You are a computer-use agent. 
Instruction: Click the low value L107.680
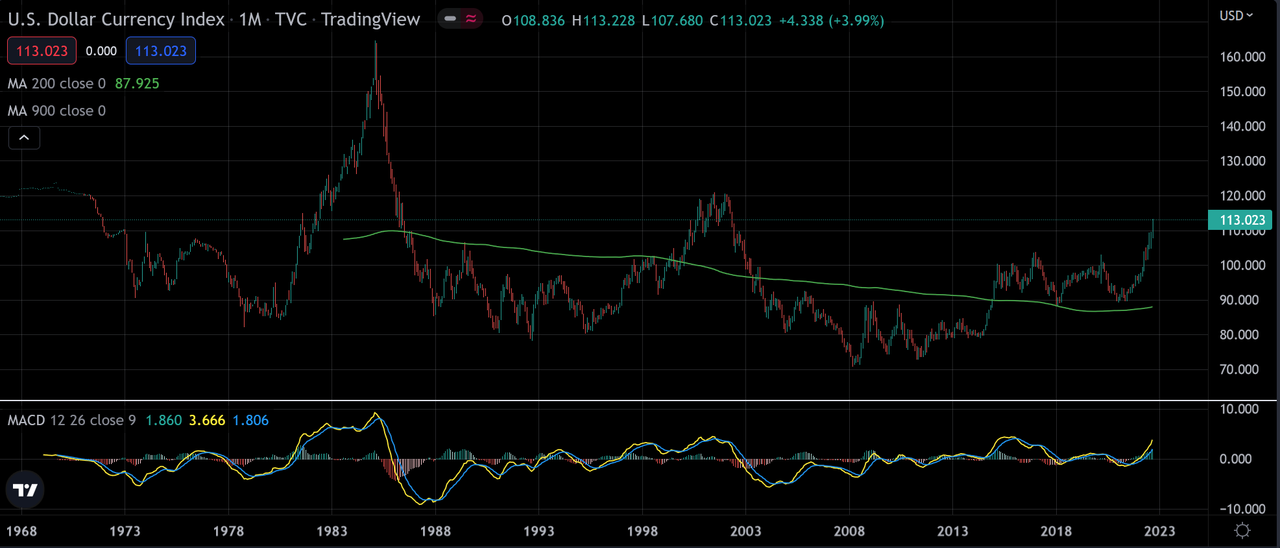674,20
